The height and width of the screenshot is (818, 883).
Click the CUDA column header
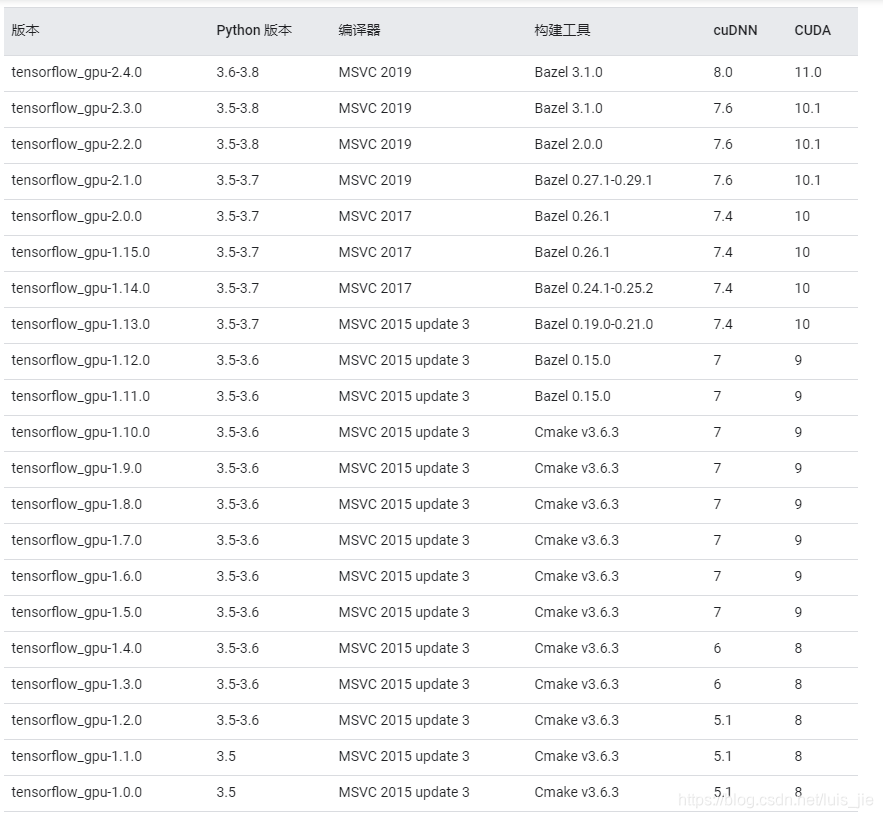(x=812, y=30)
